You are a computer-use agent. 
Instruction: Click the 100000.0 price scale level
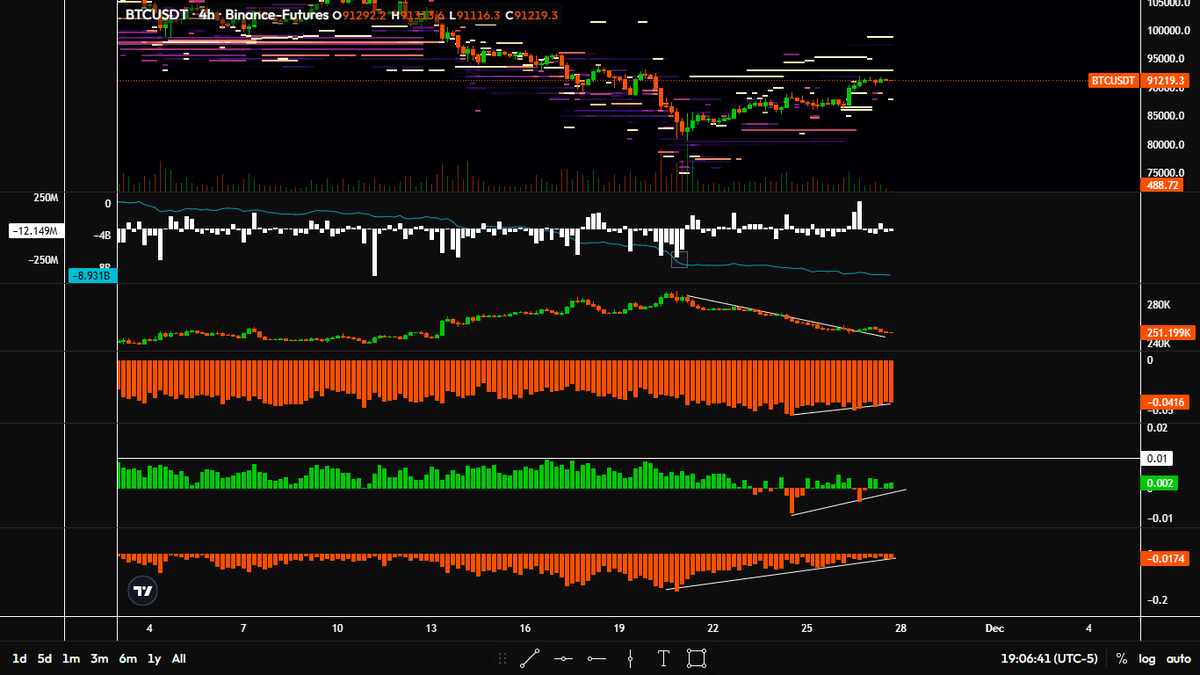pyautogui.click(x=1169, y=30)
